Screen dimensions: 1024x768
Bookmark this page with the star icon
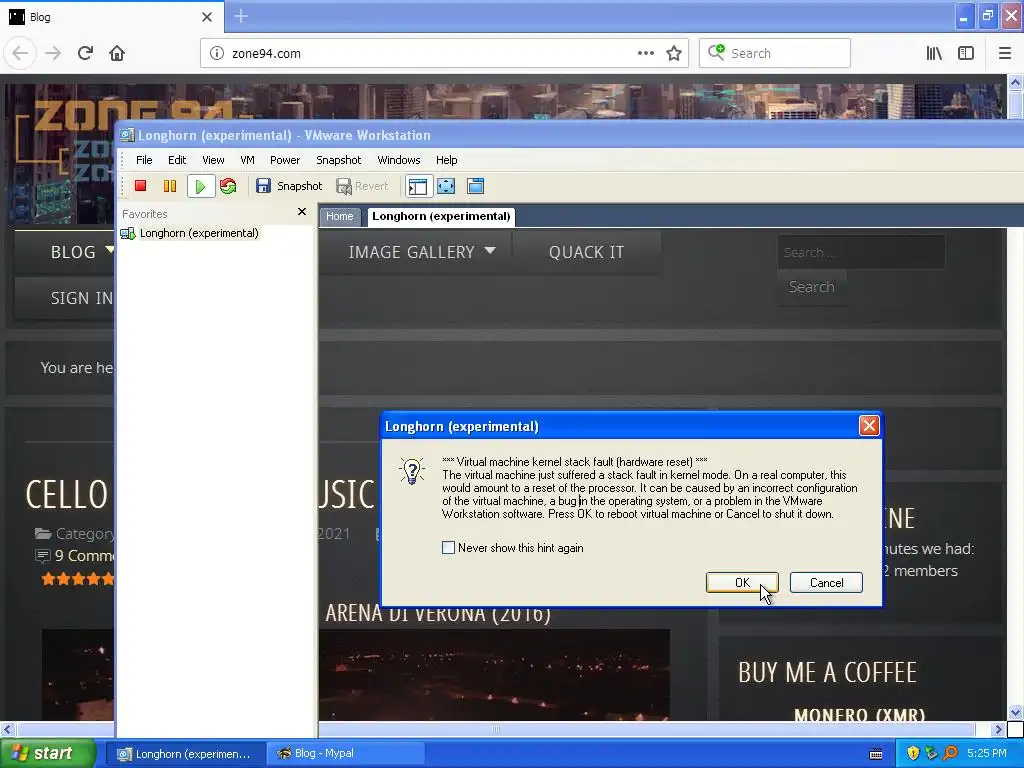(x=674, y=54)
